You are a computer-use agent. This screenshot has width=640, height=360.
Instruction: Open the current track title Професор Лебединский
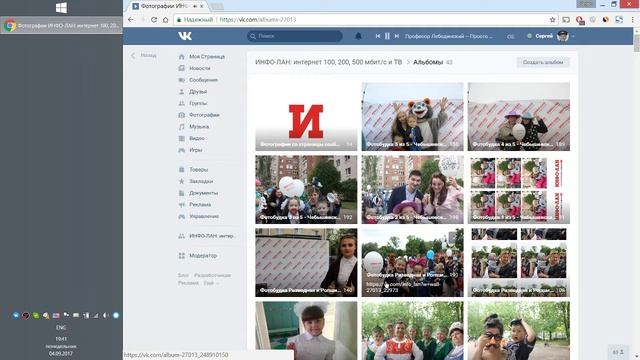click(x=449, y=36)
